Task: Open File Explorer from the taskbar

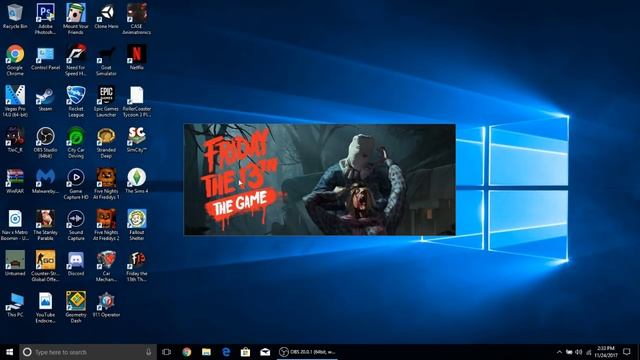Action: [206, 352]
